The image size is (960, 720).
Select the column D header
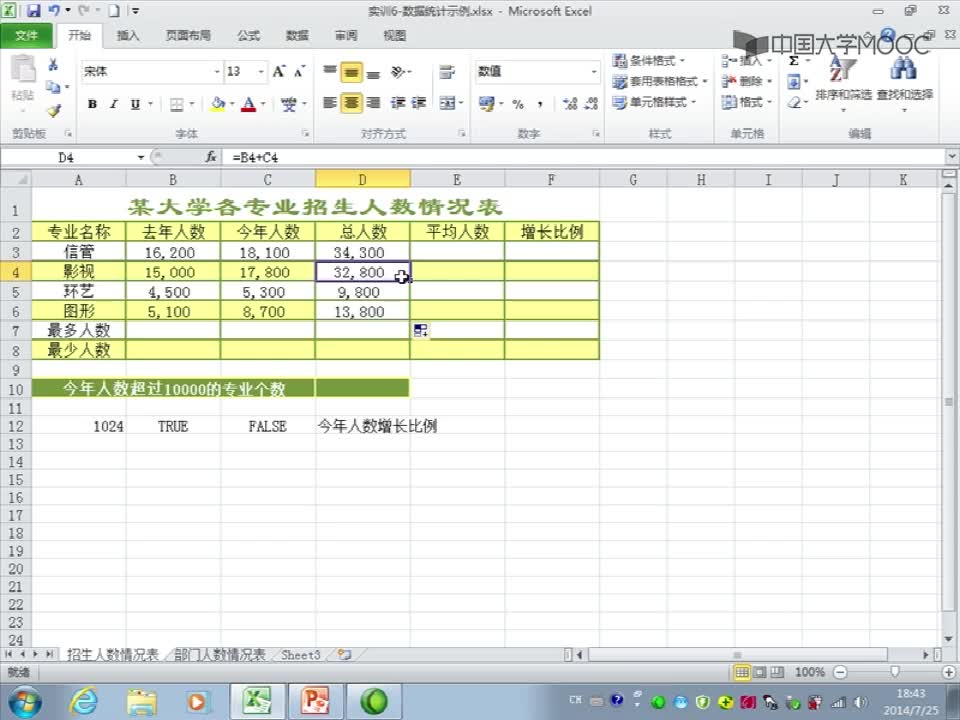coord(362,179)
